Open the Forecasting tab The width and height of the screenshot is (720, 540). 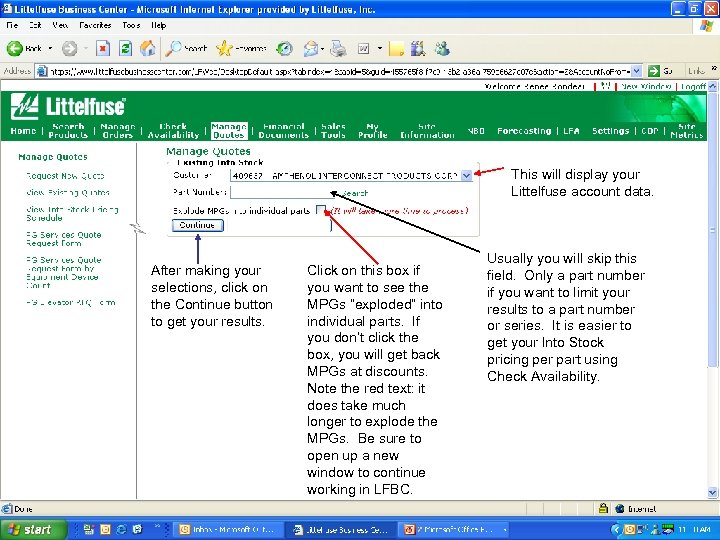click(x=524, y=131)
